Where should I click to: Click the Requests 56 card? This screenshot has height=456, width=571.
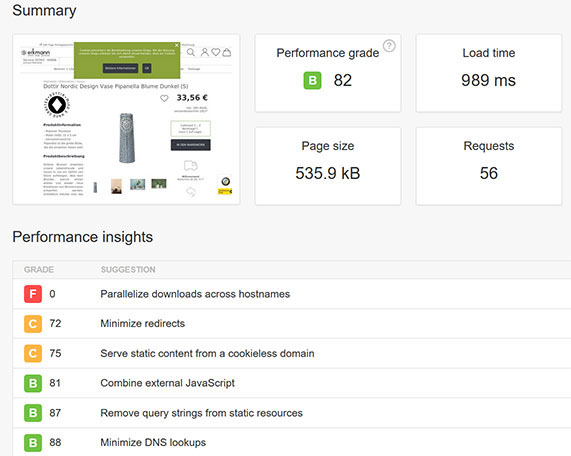[x=489, y=166]
